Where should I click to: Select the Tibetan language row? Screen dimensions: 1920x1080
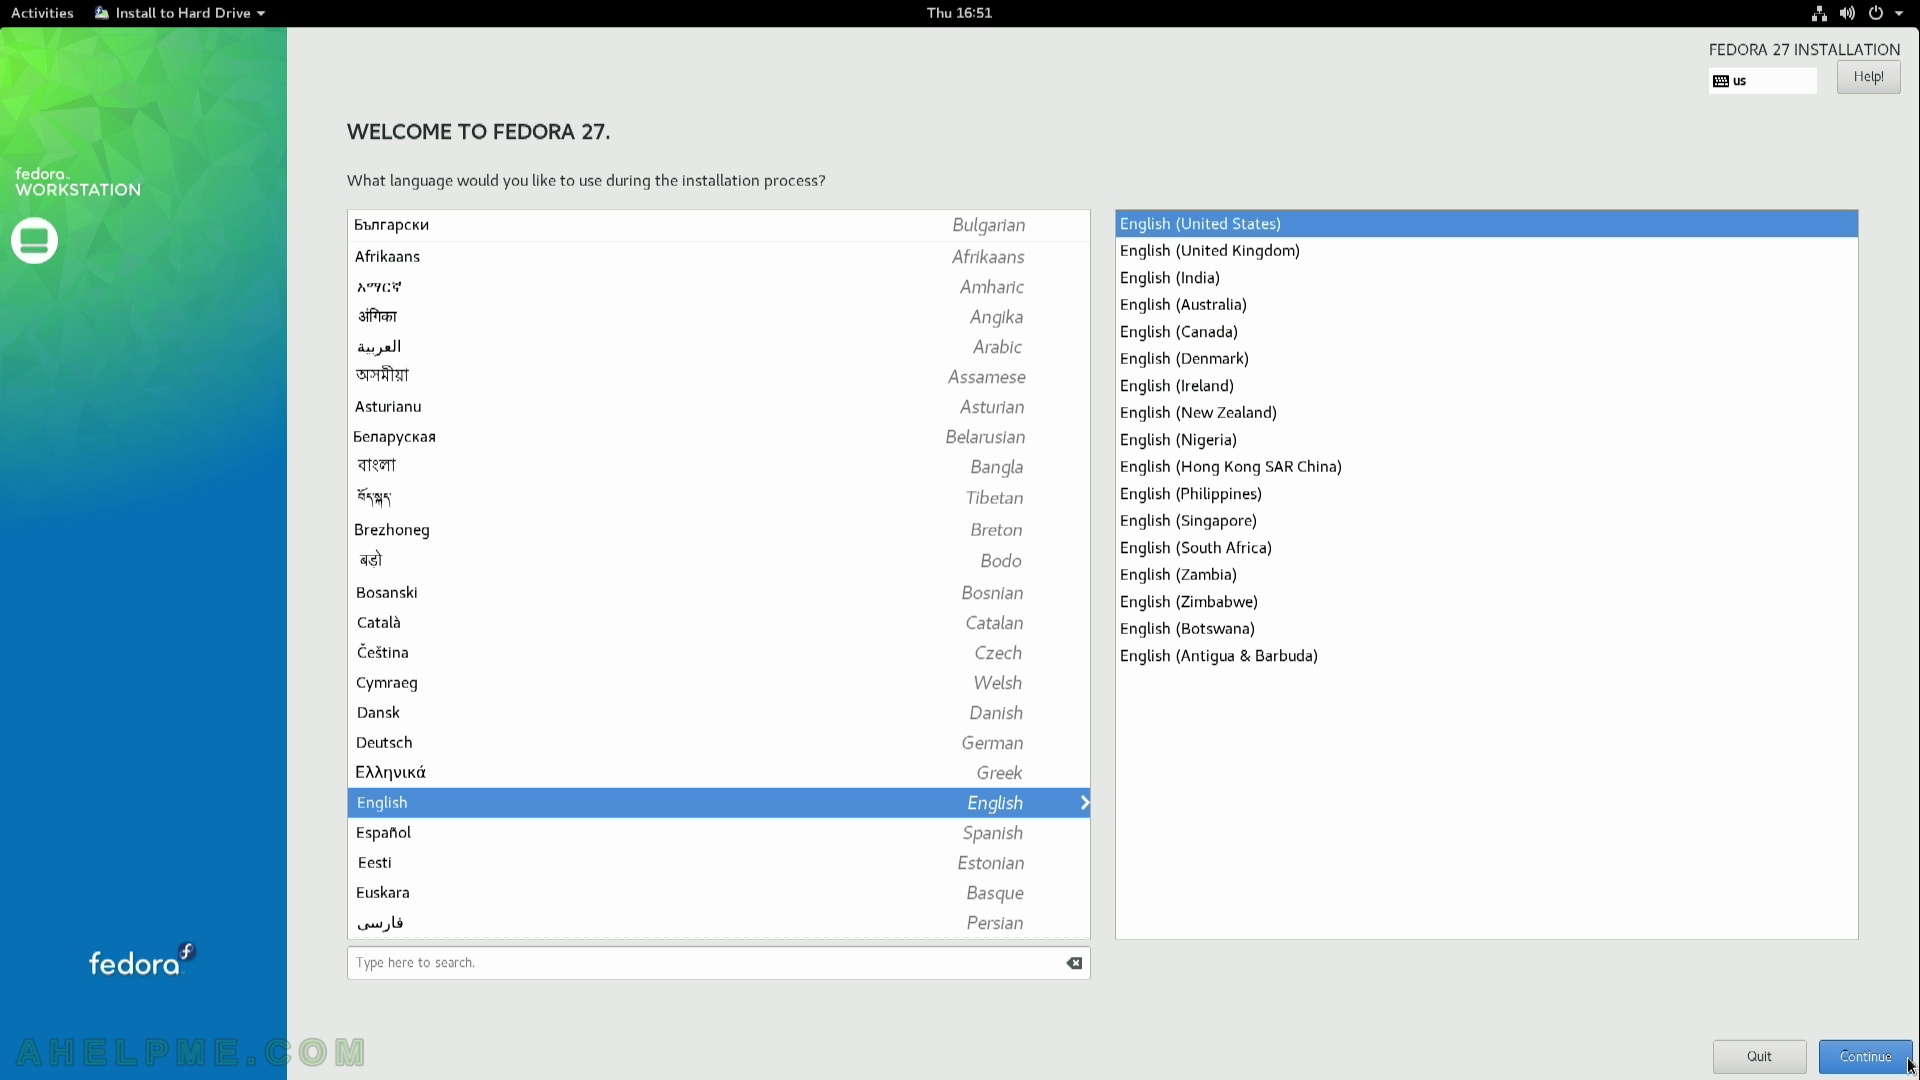tap(718, 498)
